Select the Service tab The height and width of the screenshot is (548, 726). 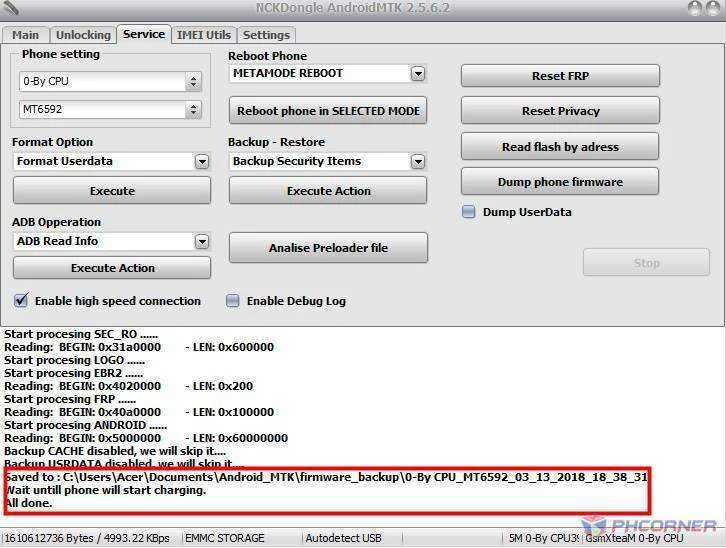[144, 34]
